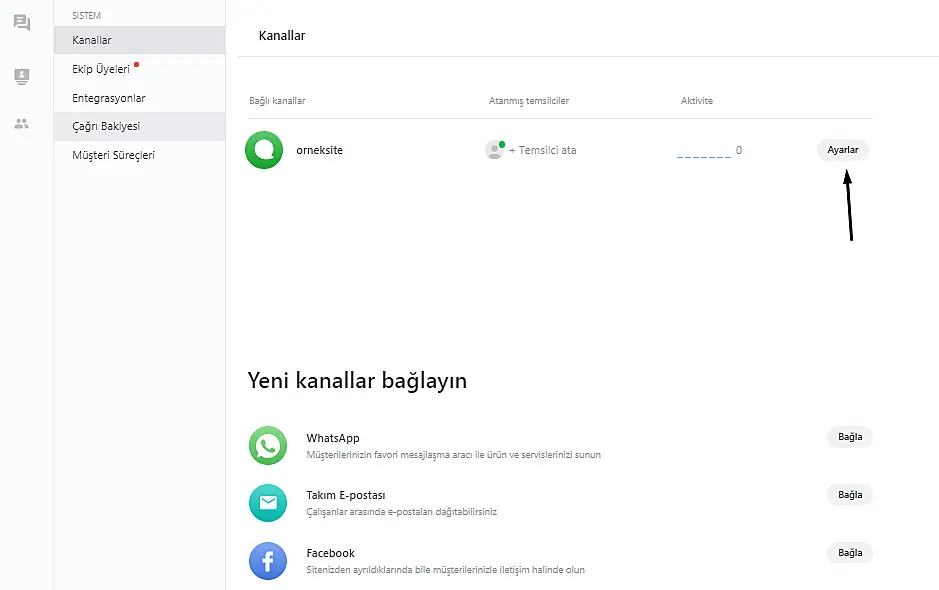Open the team people icon in sidebar
The height and width of the screenshot is (590, 939).
click(22, 124)
